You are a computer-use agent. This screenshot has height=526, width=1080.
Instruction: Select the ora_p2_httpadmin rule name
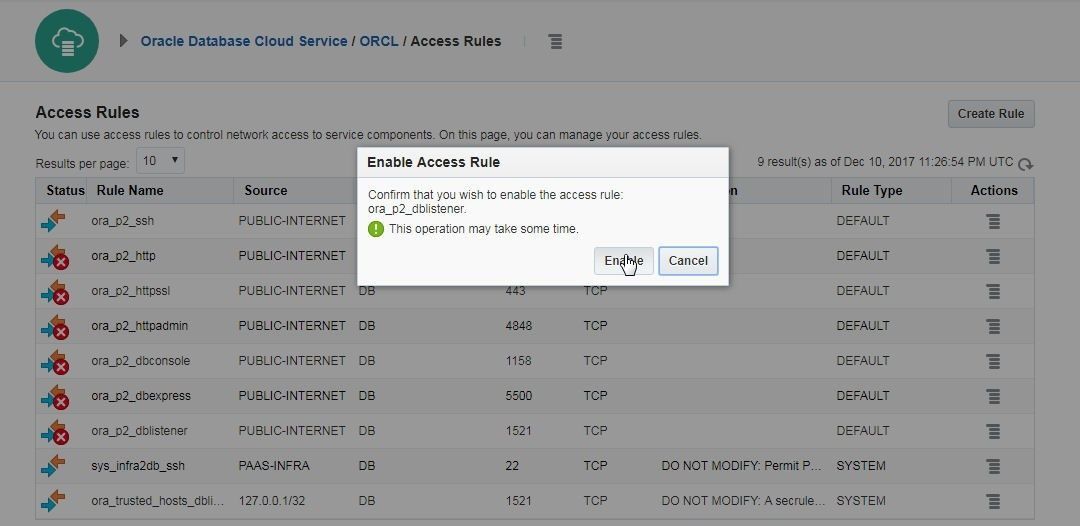140,326
